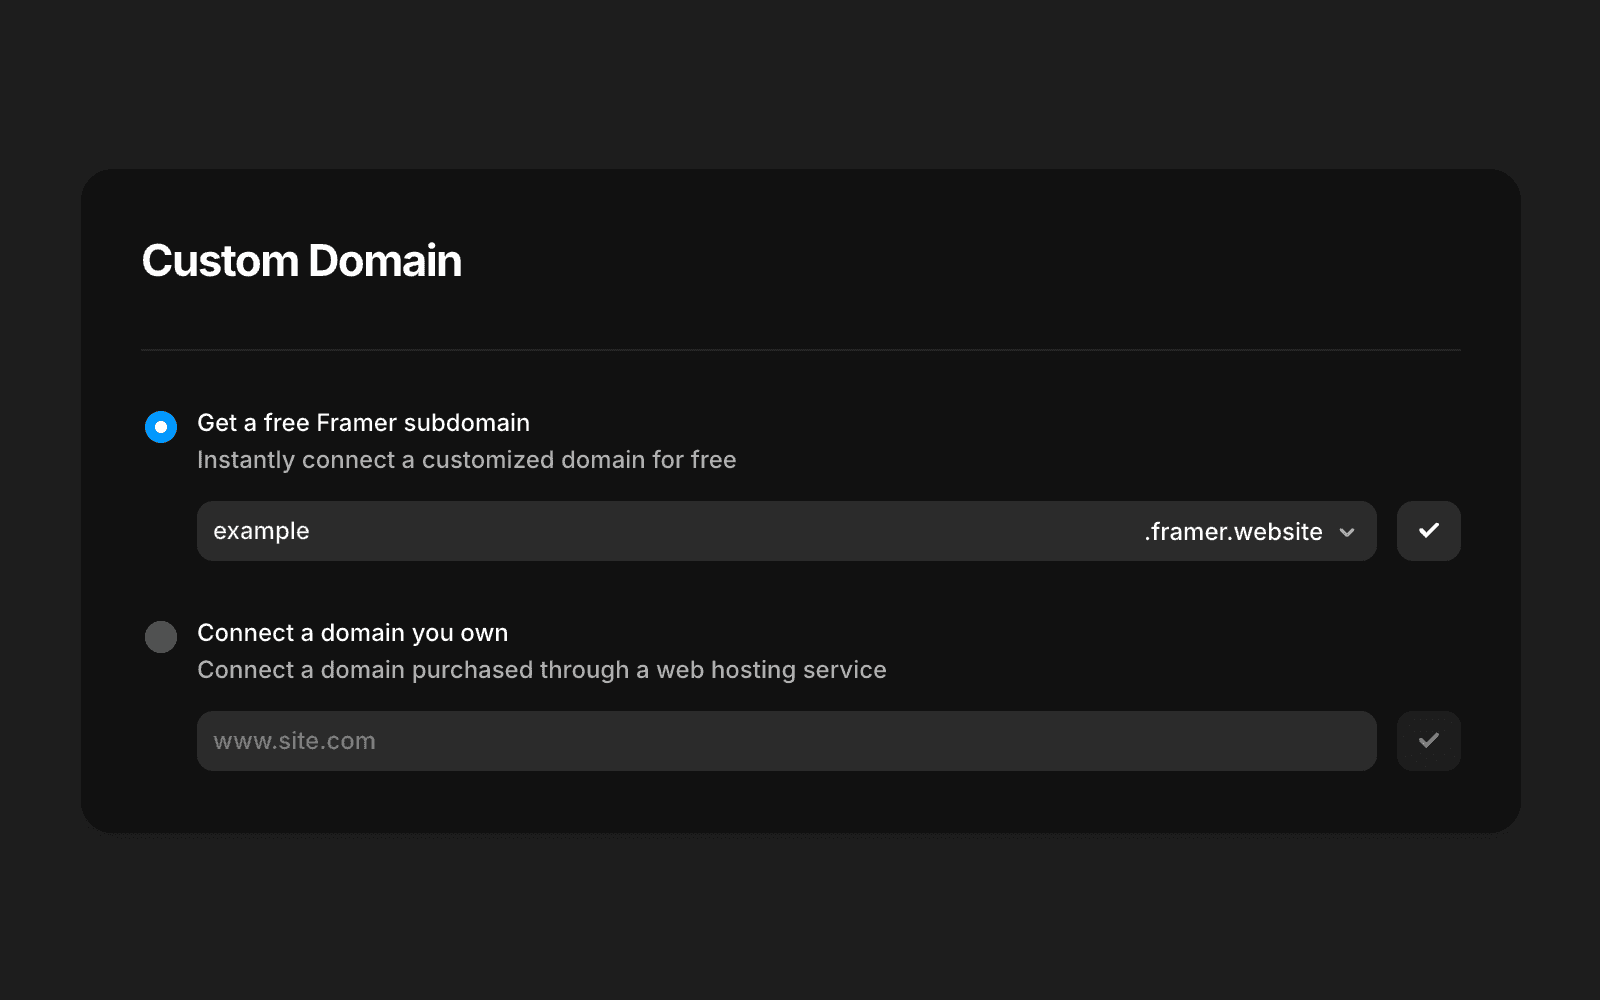Open the .framer.website domain suffix dropdown

pos(1248,532)
